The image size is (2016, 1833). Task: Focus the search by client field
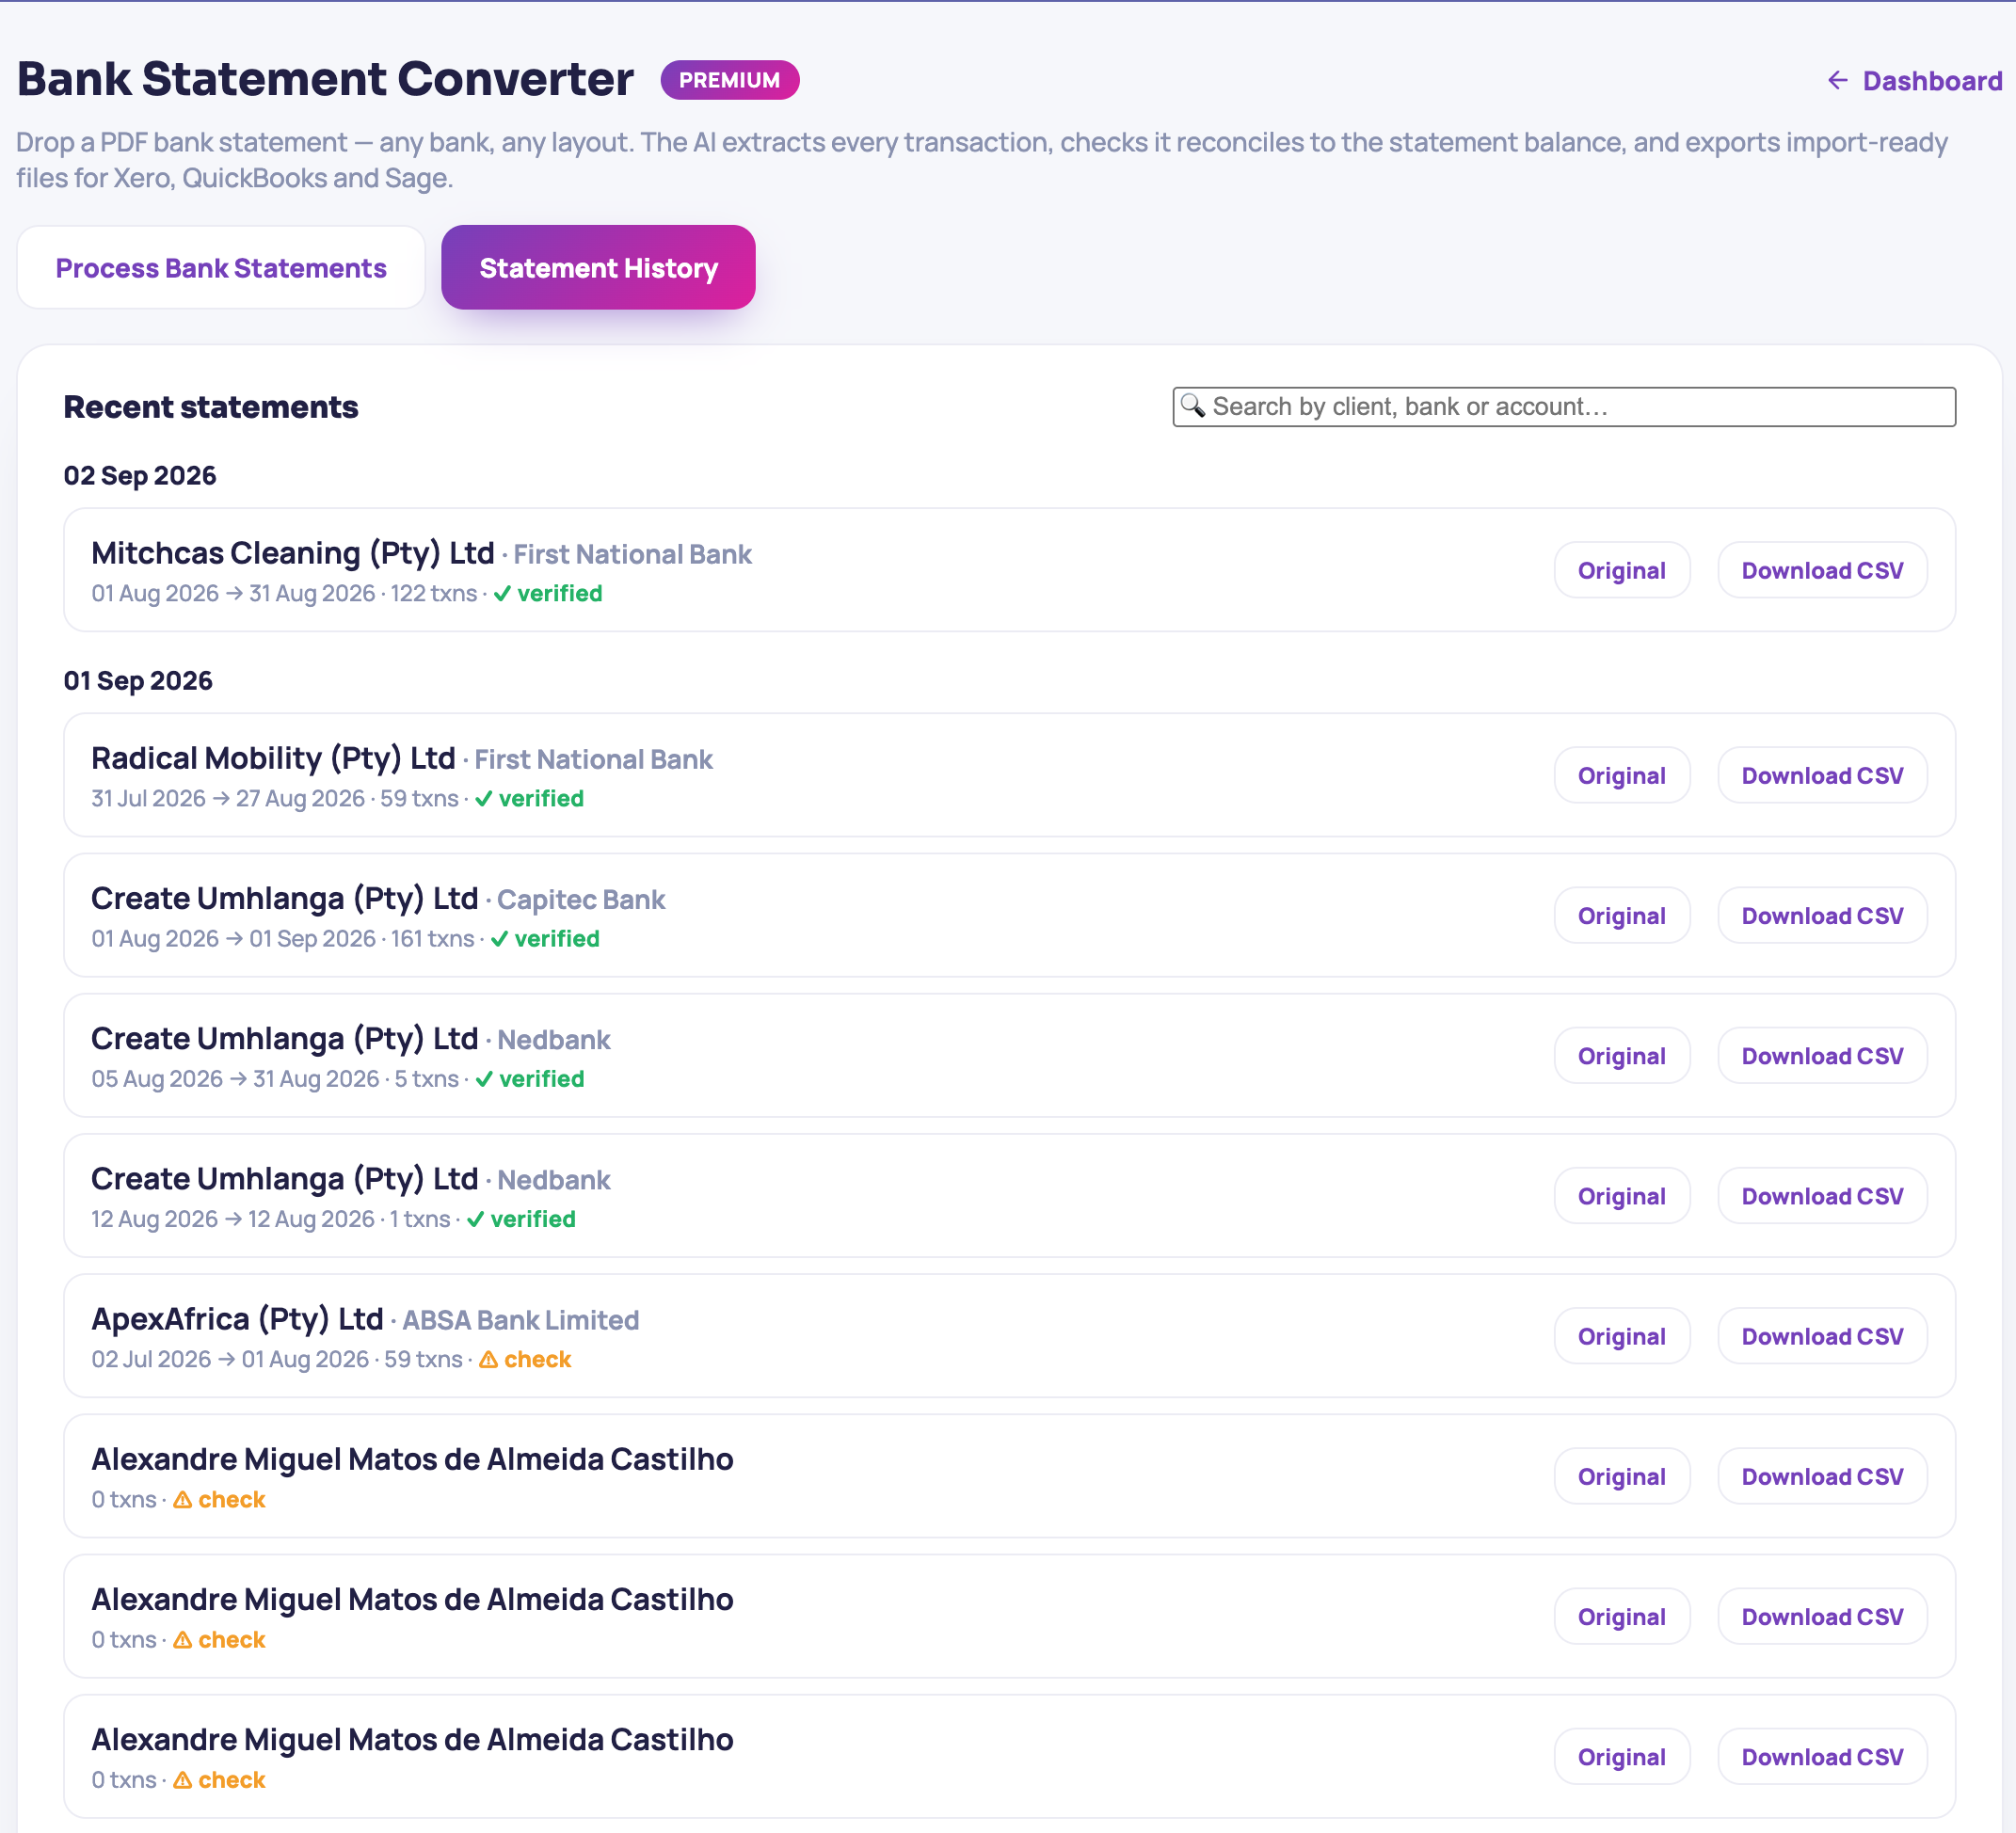(x=1564, y=407)
